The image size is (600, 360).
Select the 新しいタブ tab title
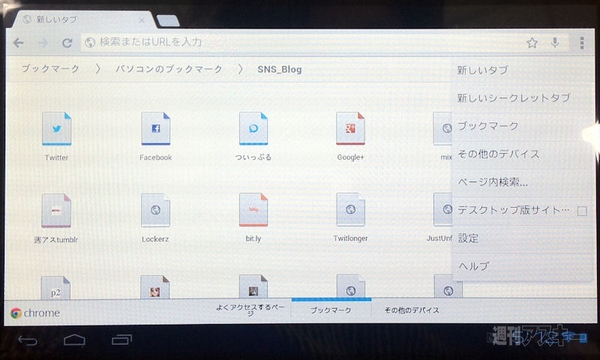(x=57, y=20)
